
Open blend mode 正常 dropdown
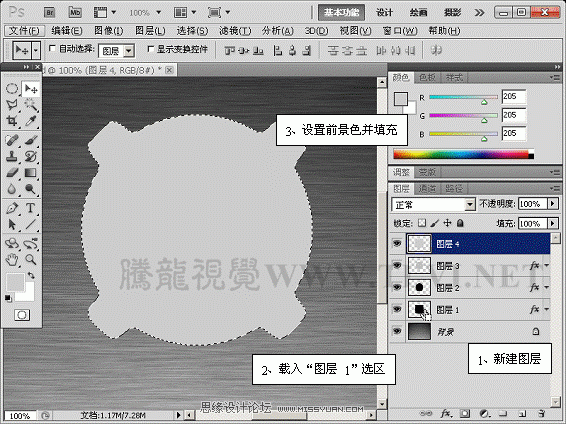(434, 205)
